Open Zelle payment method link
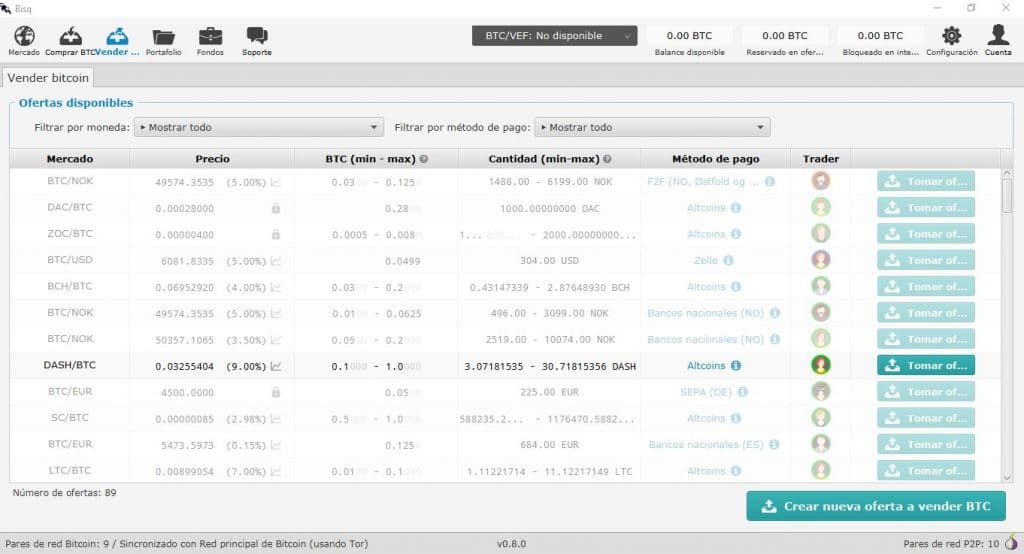 (705, 260)
